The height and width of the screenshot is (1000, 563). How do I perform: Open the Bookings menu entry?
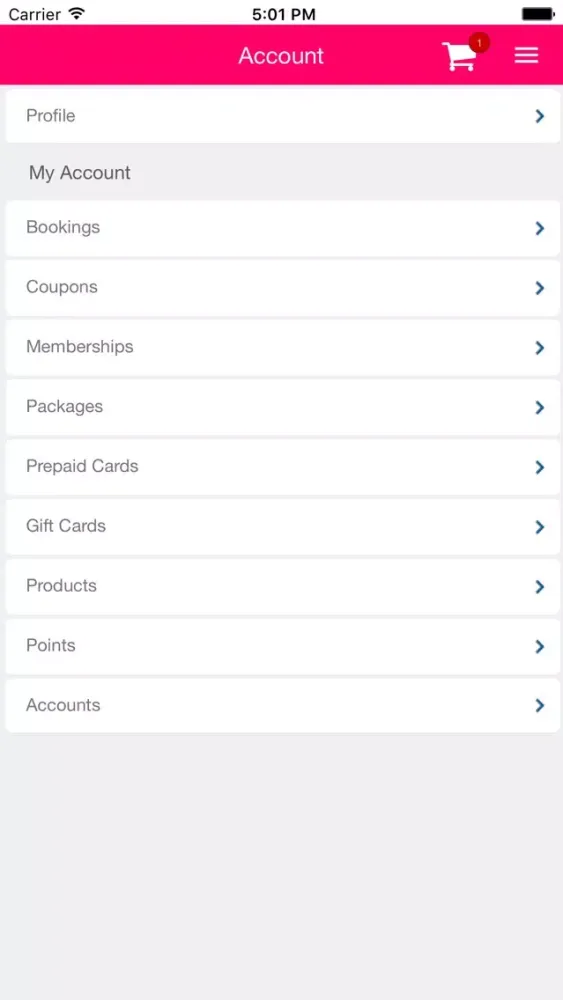tap(282, 228)
